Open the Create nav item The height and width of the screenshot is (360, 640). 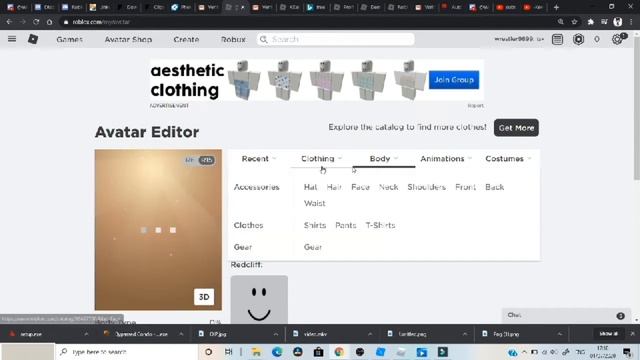coord(186,39)
